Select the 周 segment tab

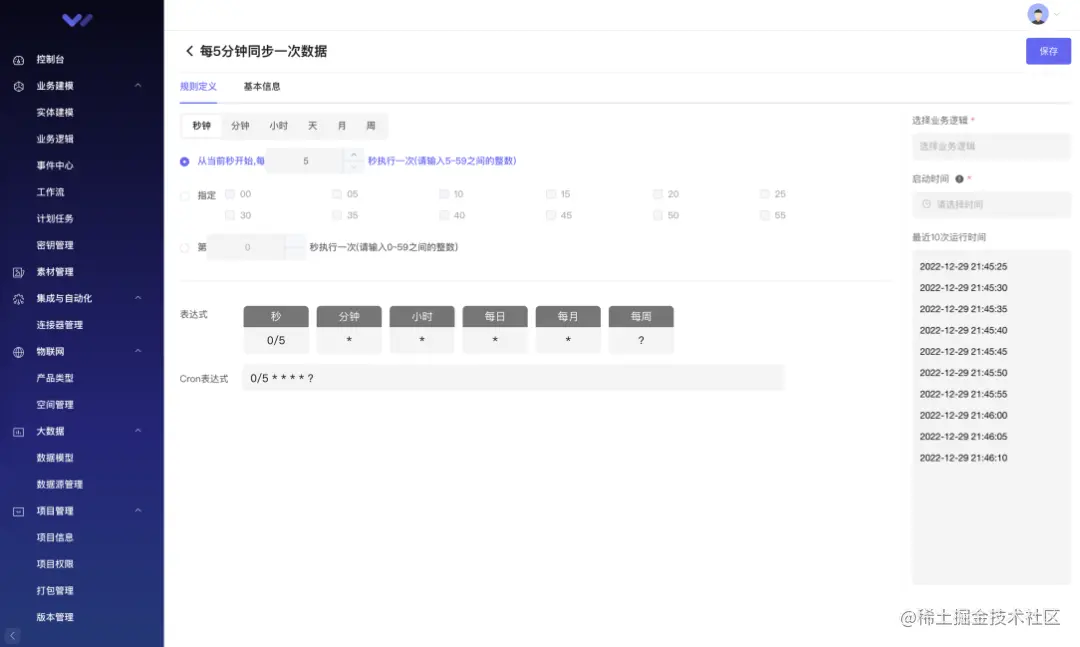coord(371,126)
